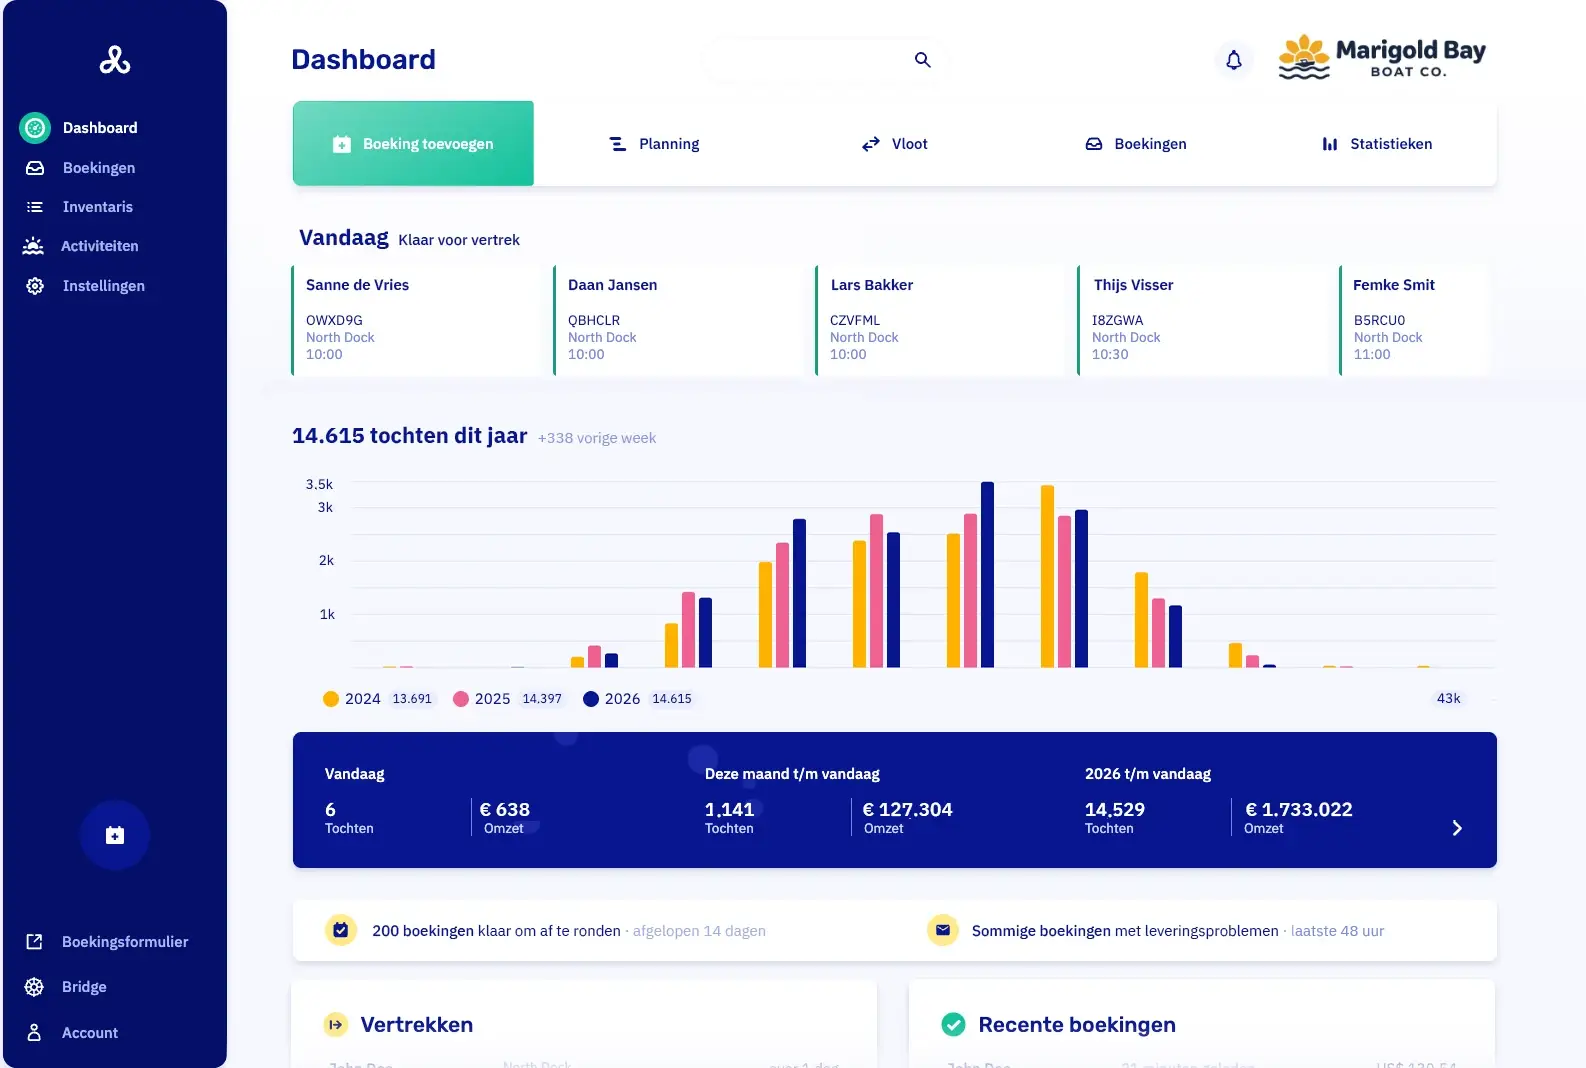1586x1068 pixels.
Task: Toggle the 2025 pink legend series
Action: (x=508, y=699)
